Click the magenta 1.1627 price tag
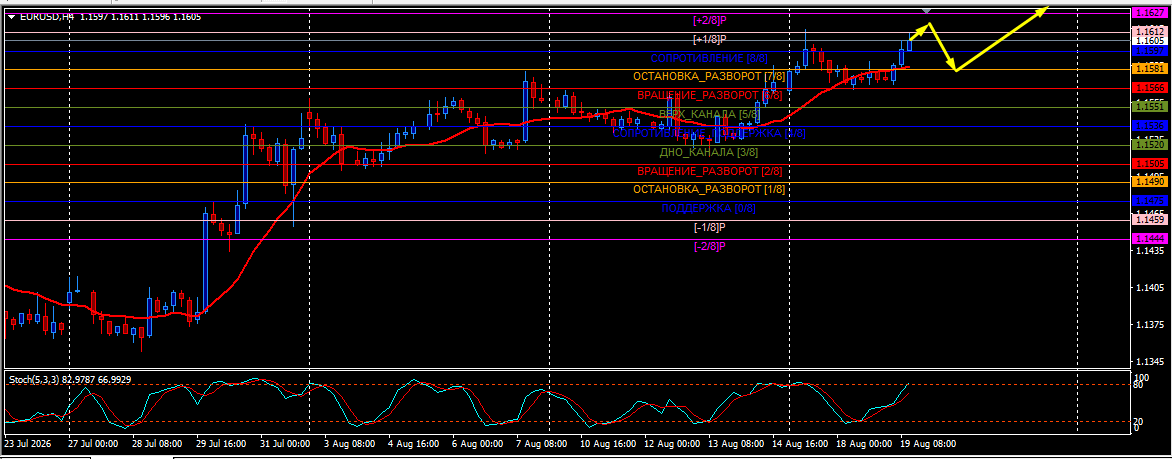 (x=1148, y=13)
